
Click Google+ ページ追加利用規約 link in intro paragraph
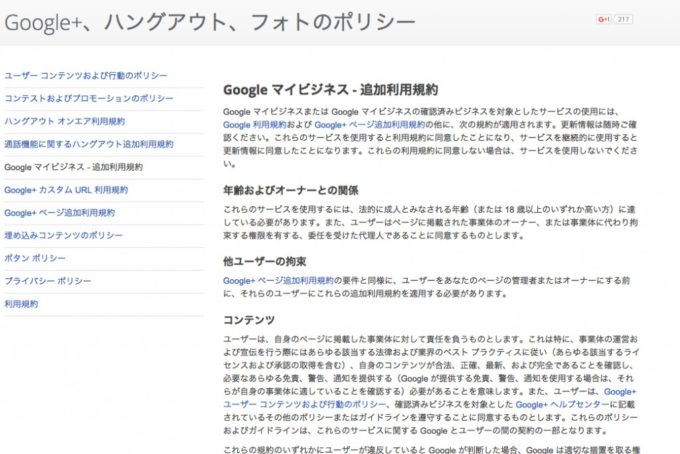click(x=369, y=125)
